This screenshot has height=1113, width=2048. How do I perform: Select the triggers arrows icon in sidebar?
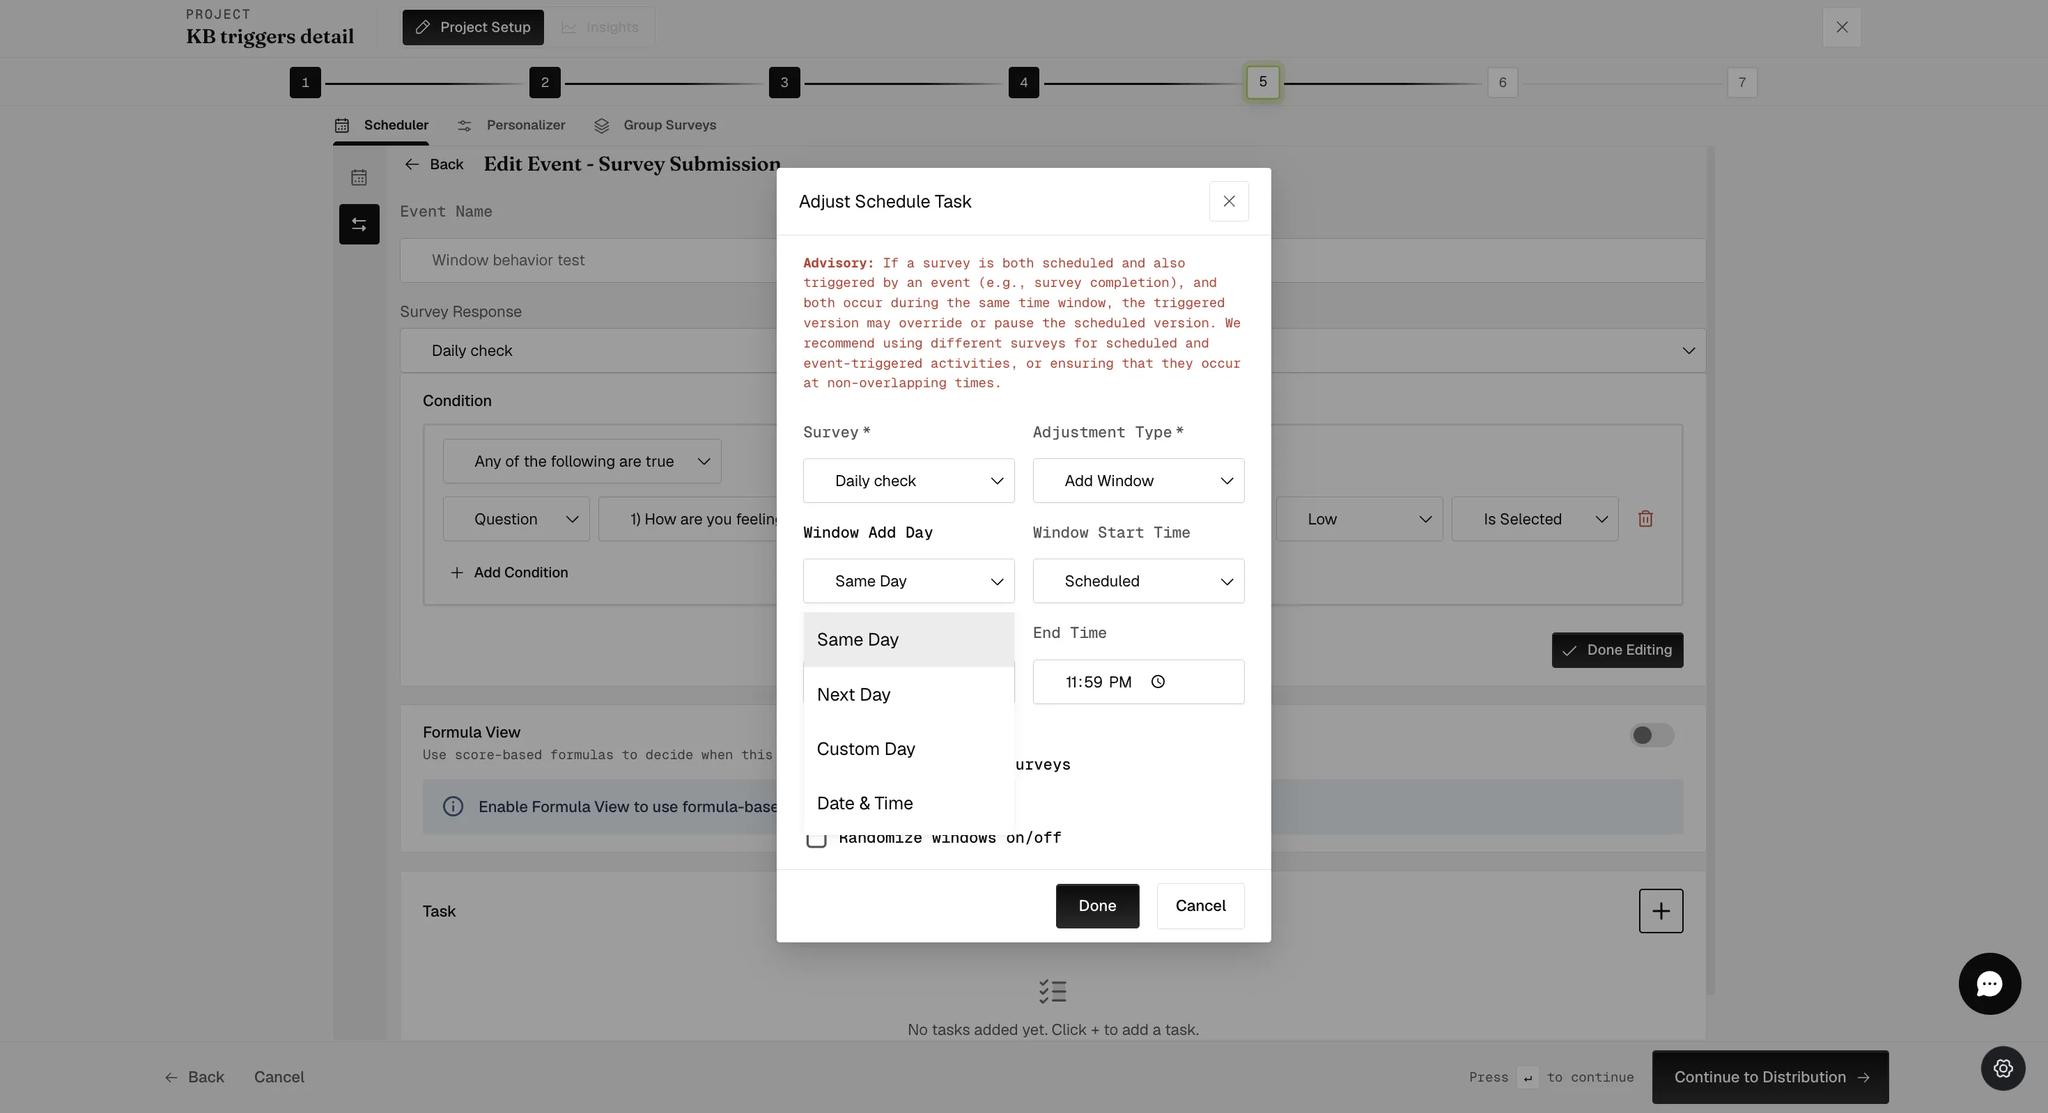pyautogui.click(x=359, y=224)
